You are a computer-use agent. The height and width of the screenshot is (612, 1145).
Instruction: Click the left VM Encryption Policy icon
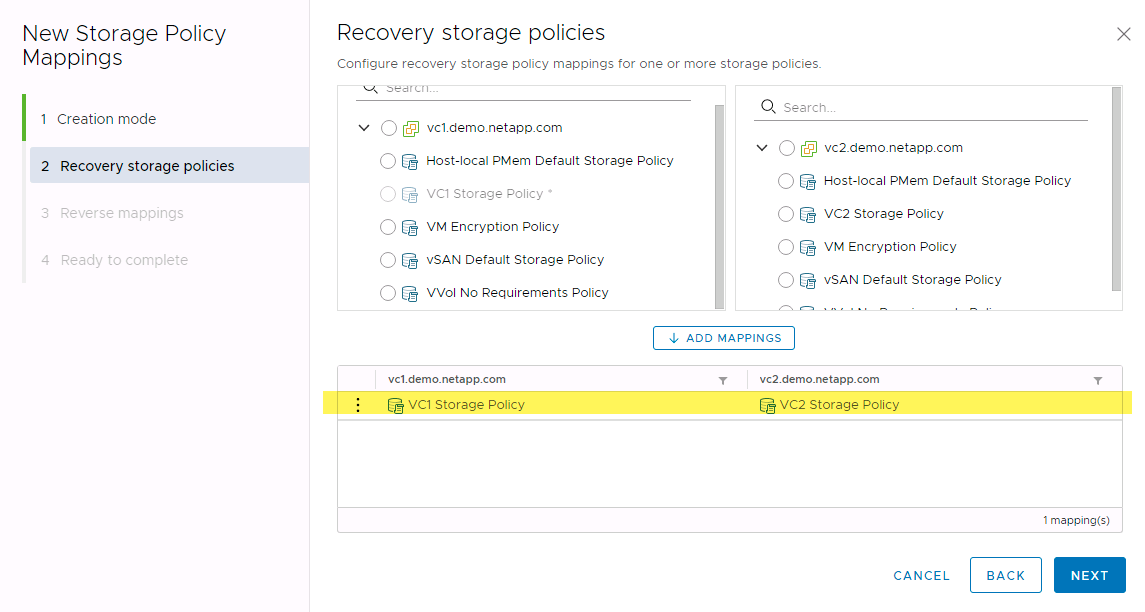click(410, 227)
